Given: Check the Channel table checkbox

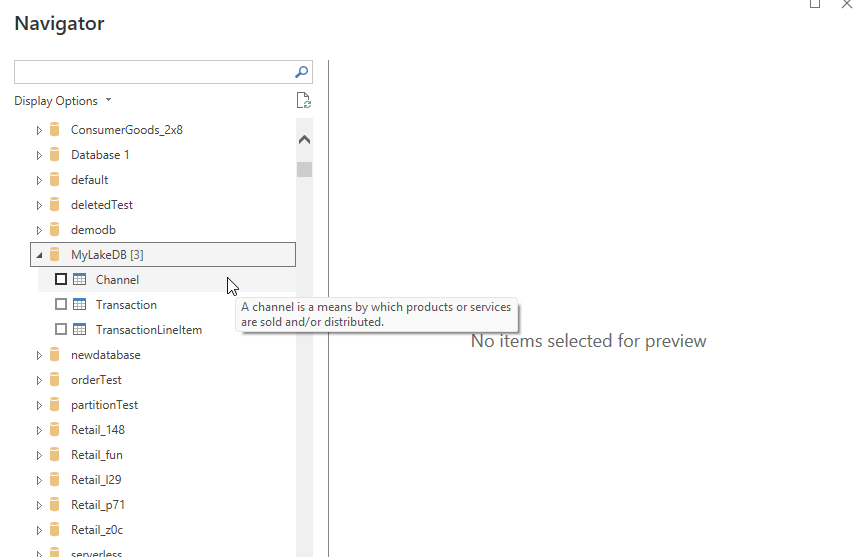Looking at the screenshot, I should tap(61, 280).
